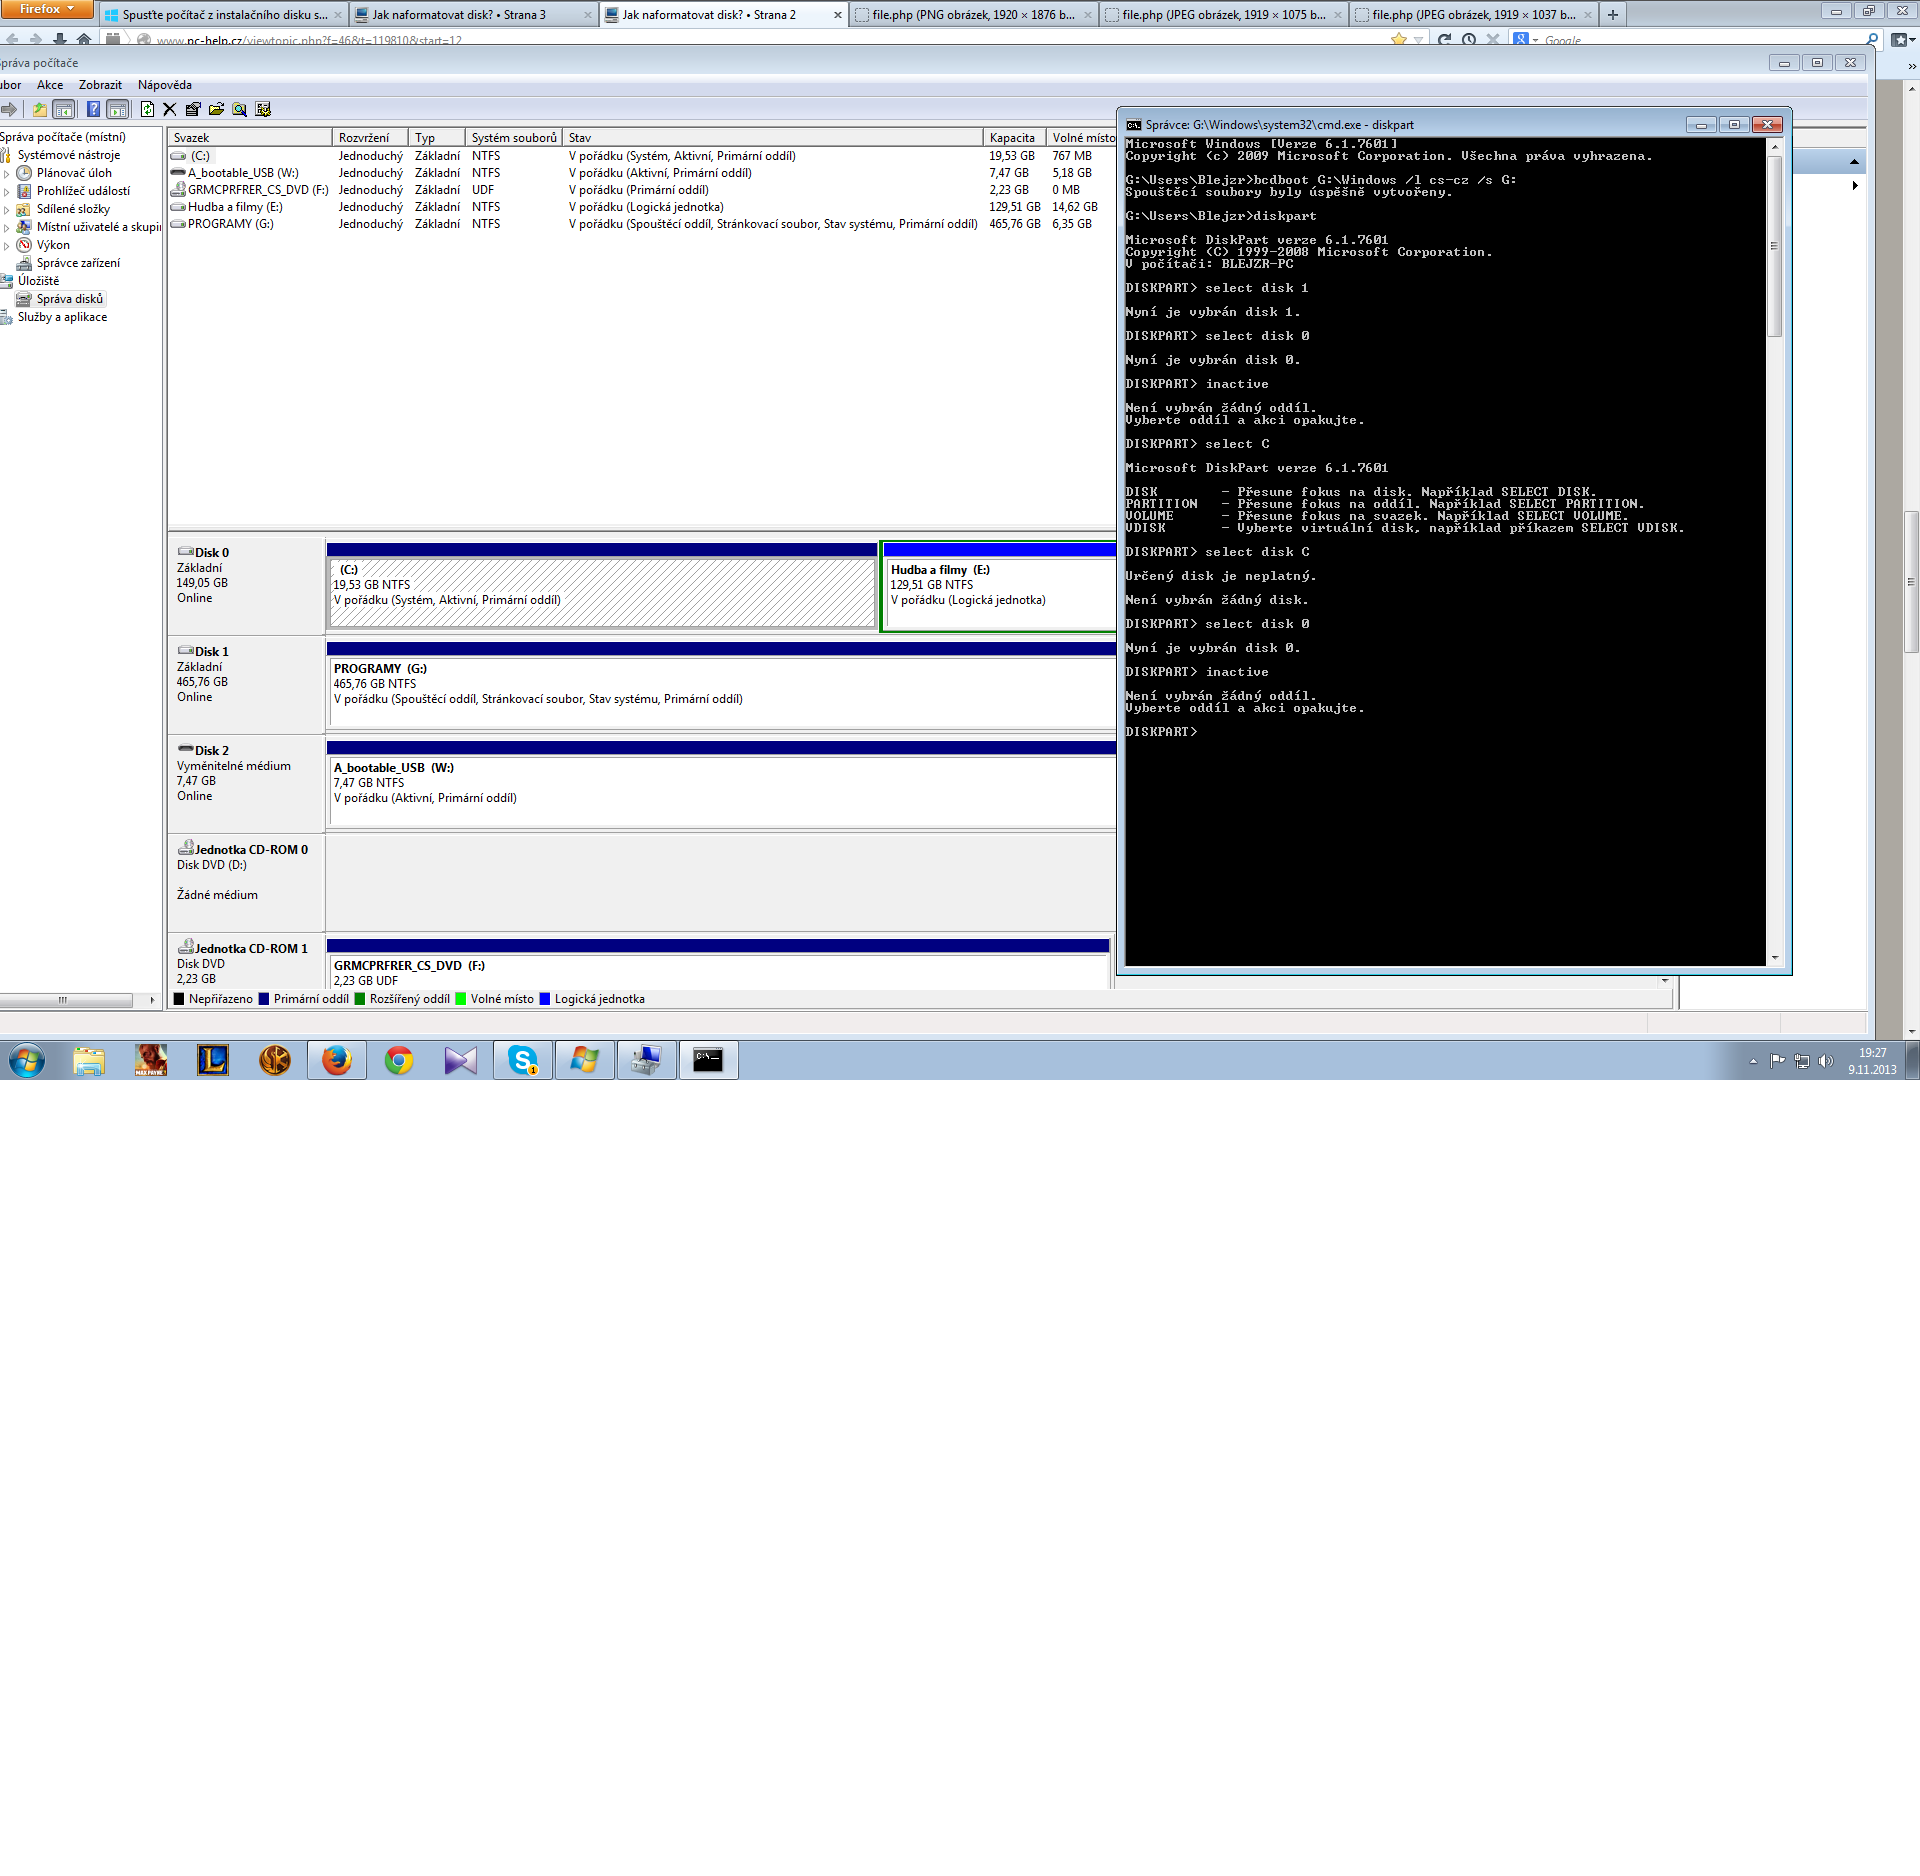Open Skype from the taskbar
The height and width of the screenshot is (1876, 1920).
point(522,1060)
